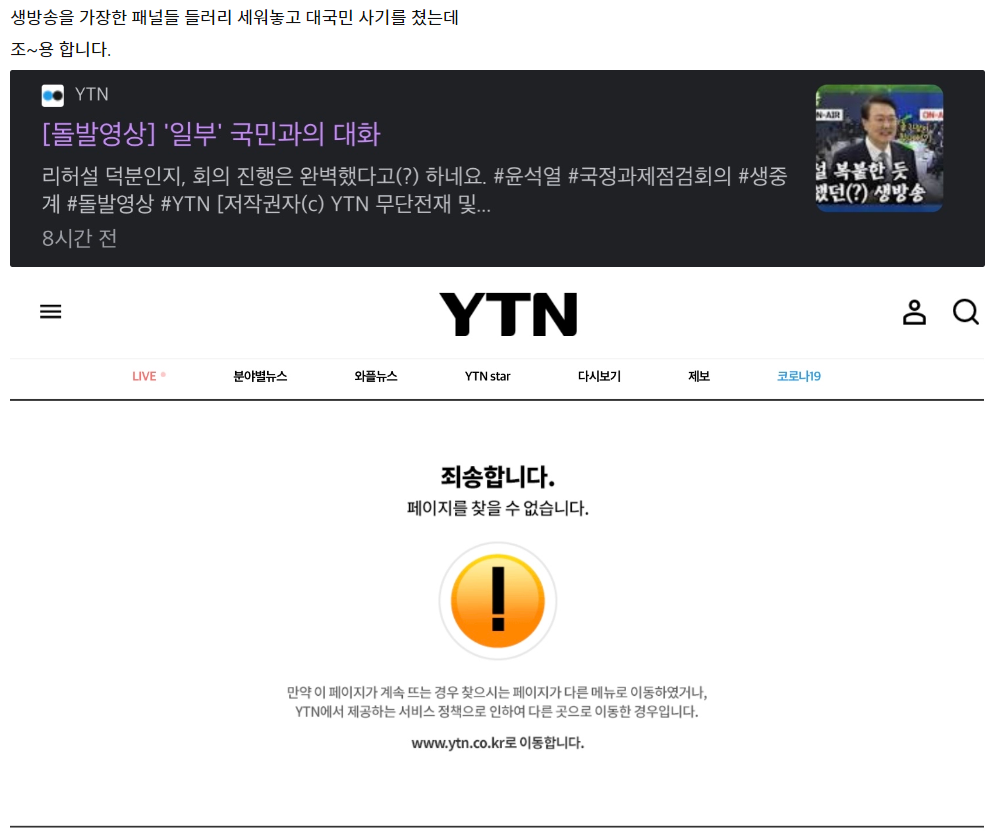The width and height of the screenshot is (994, 839).
Task: Click the 죄송합니다. heading
Action: (498, 477)
